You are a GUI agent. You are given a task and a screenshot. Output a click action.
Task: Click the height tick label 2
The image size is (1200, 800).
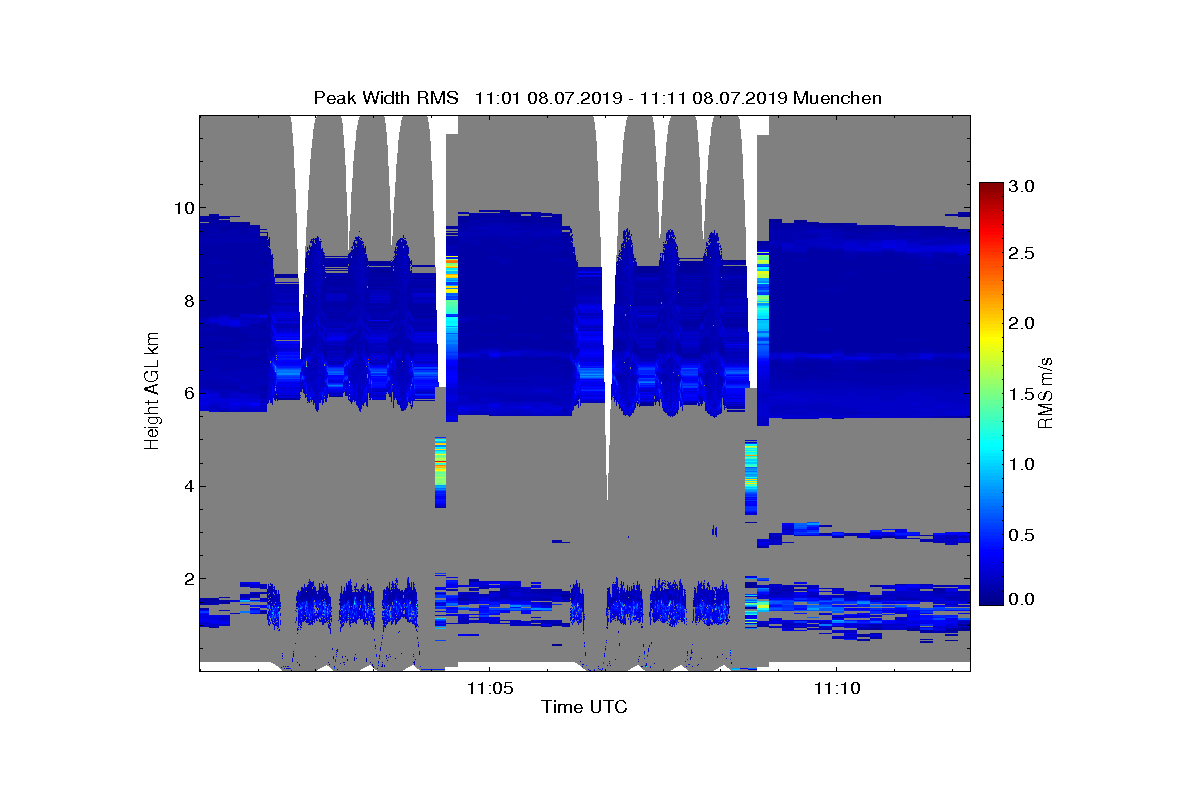click(x=187, y=579)
